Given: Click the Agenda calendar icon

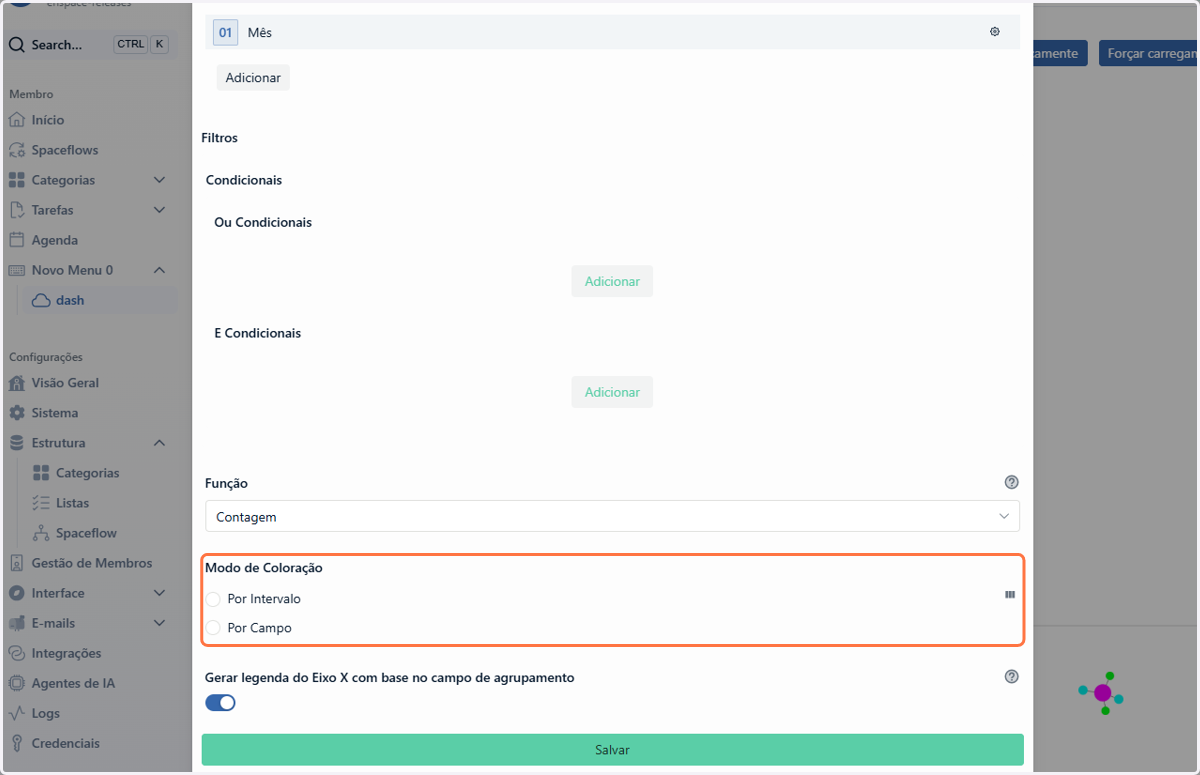Looking at the screenshot, I should [x=16, y=240].
